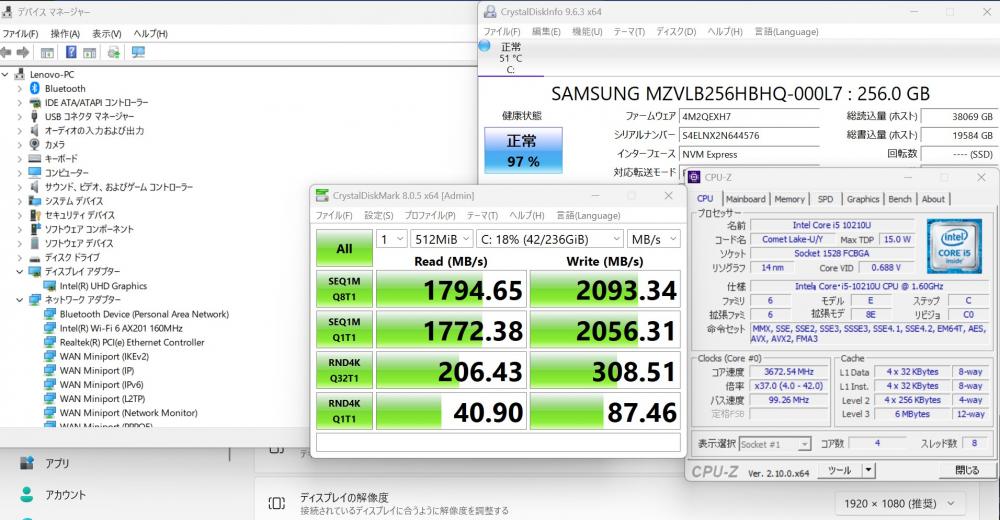
Task: Open ファイル(F) menu in Device Manager
Action: [20, 34]
